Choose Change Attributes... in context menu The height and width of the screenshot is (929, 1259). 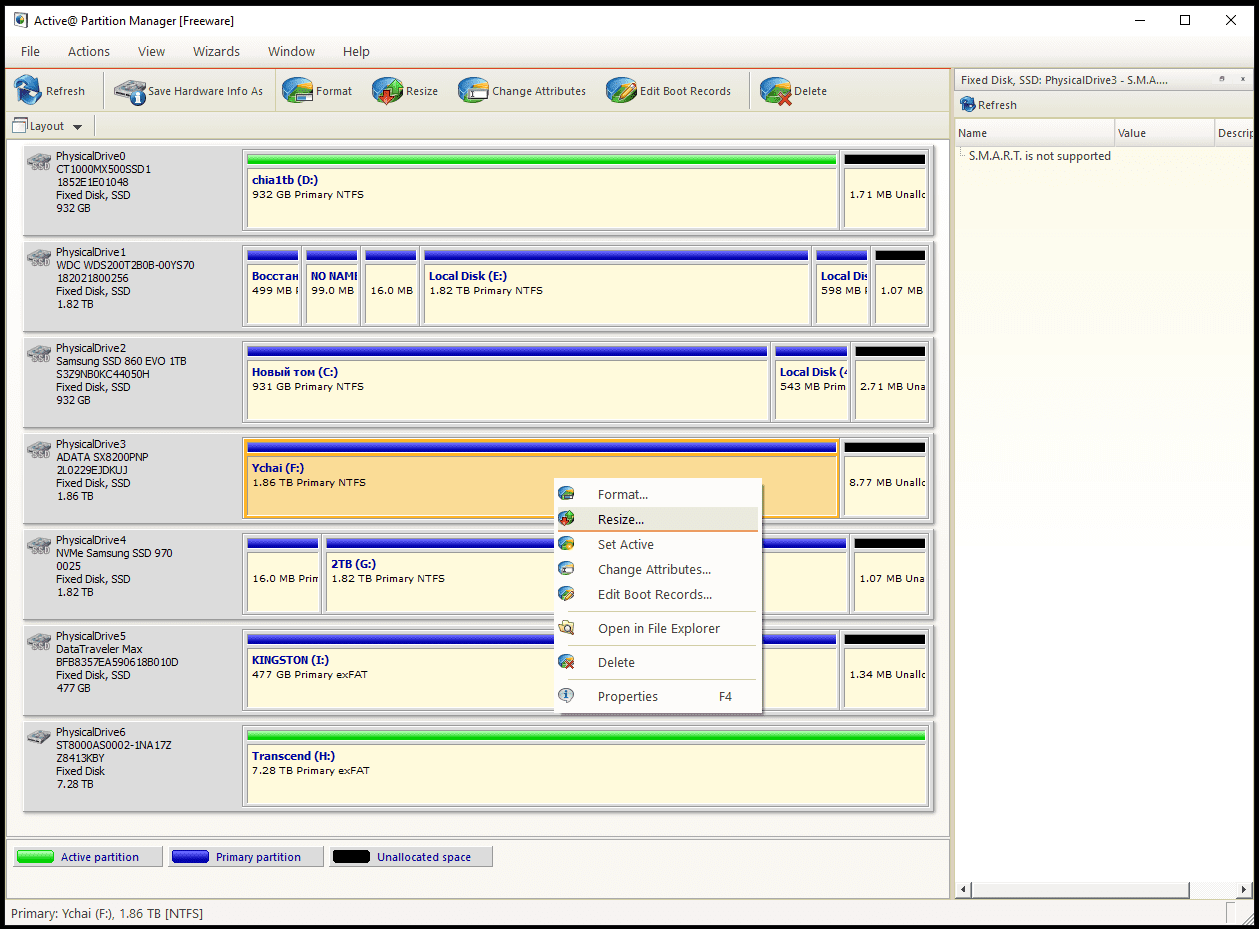coord(658,569)
